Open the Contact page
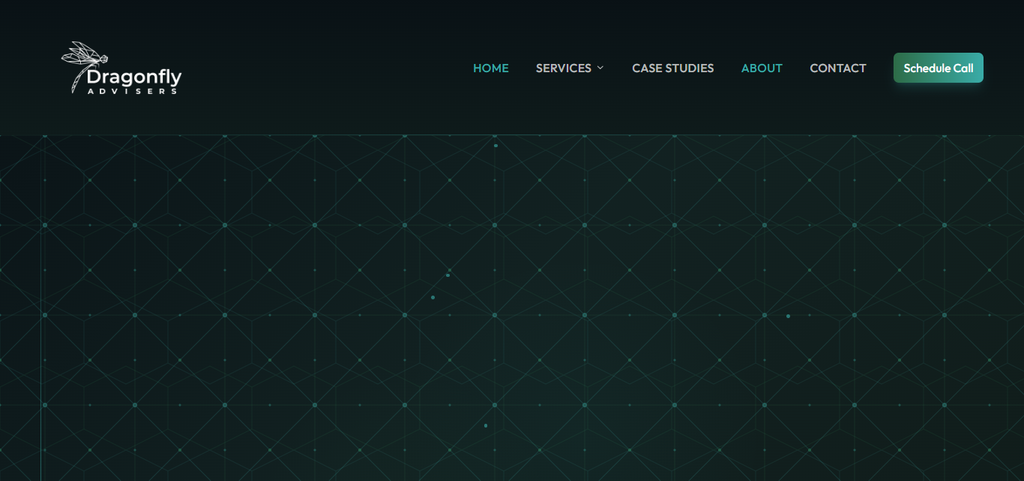 tap(838, 68)
